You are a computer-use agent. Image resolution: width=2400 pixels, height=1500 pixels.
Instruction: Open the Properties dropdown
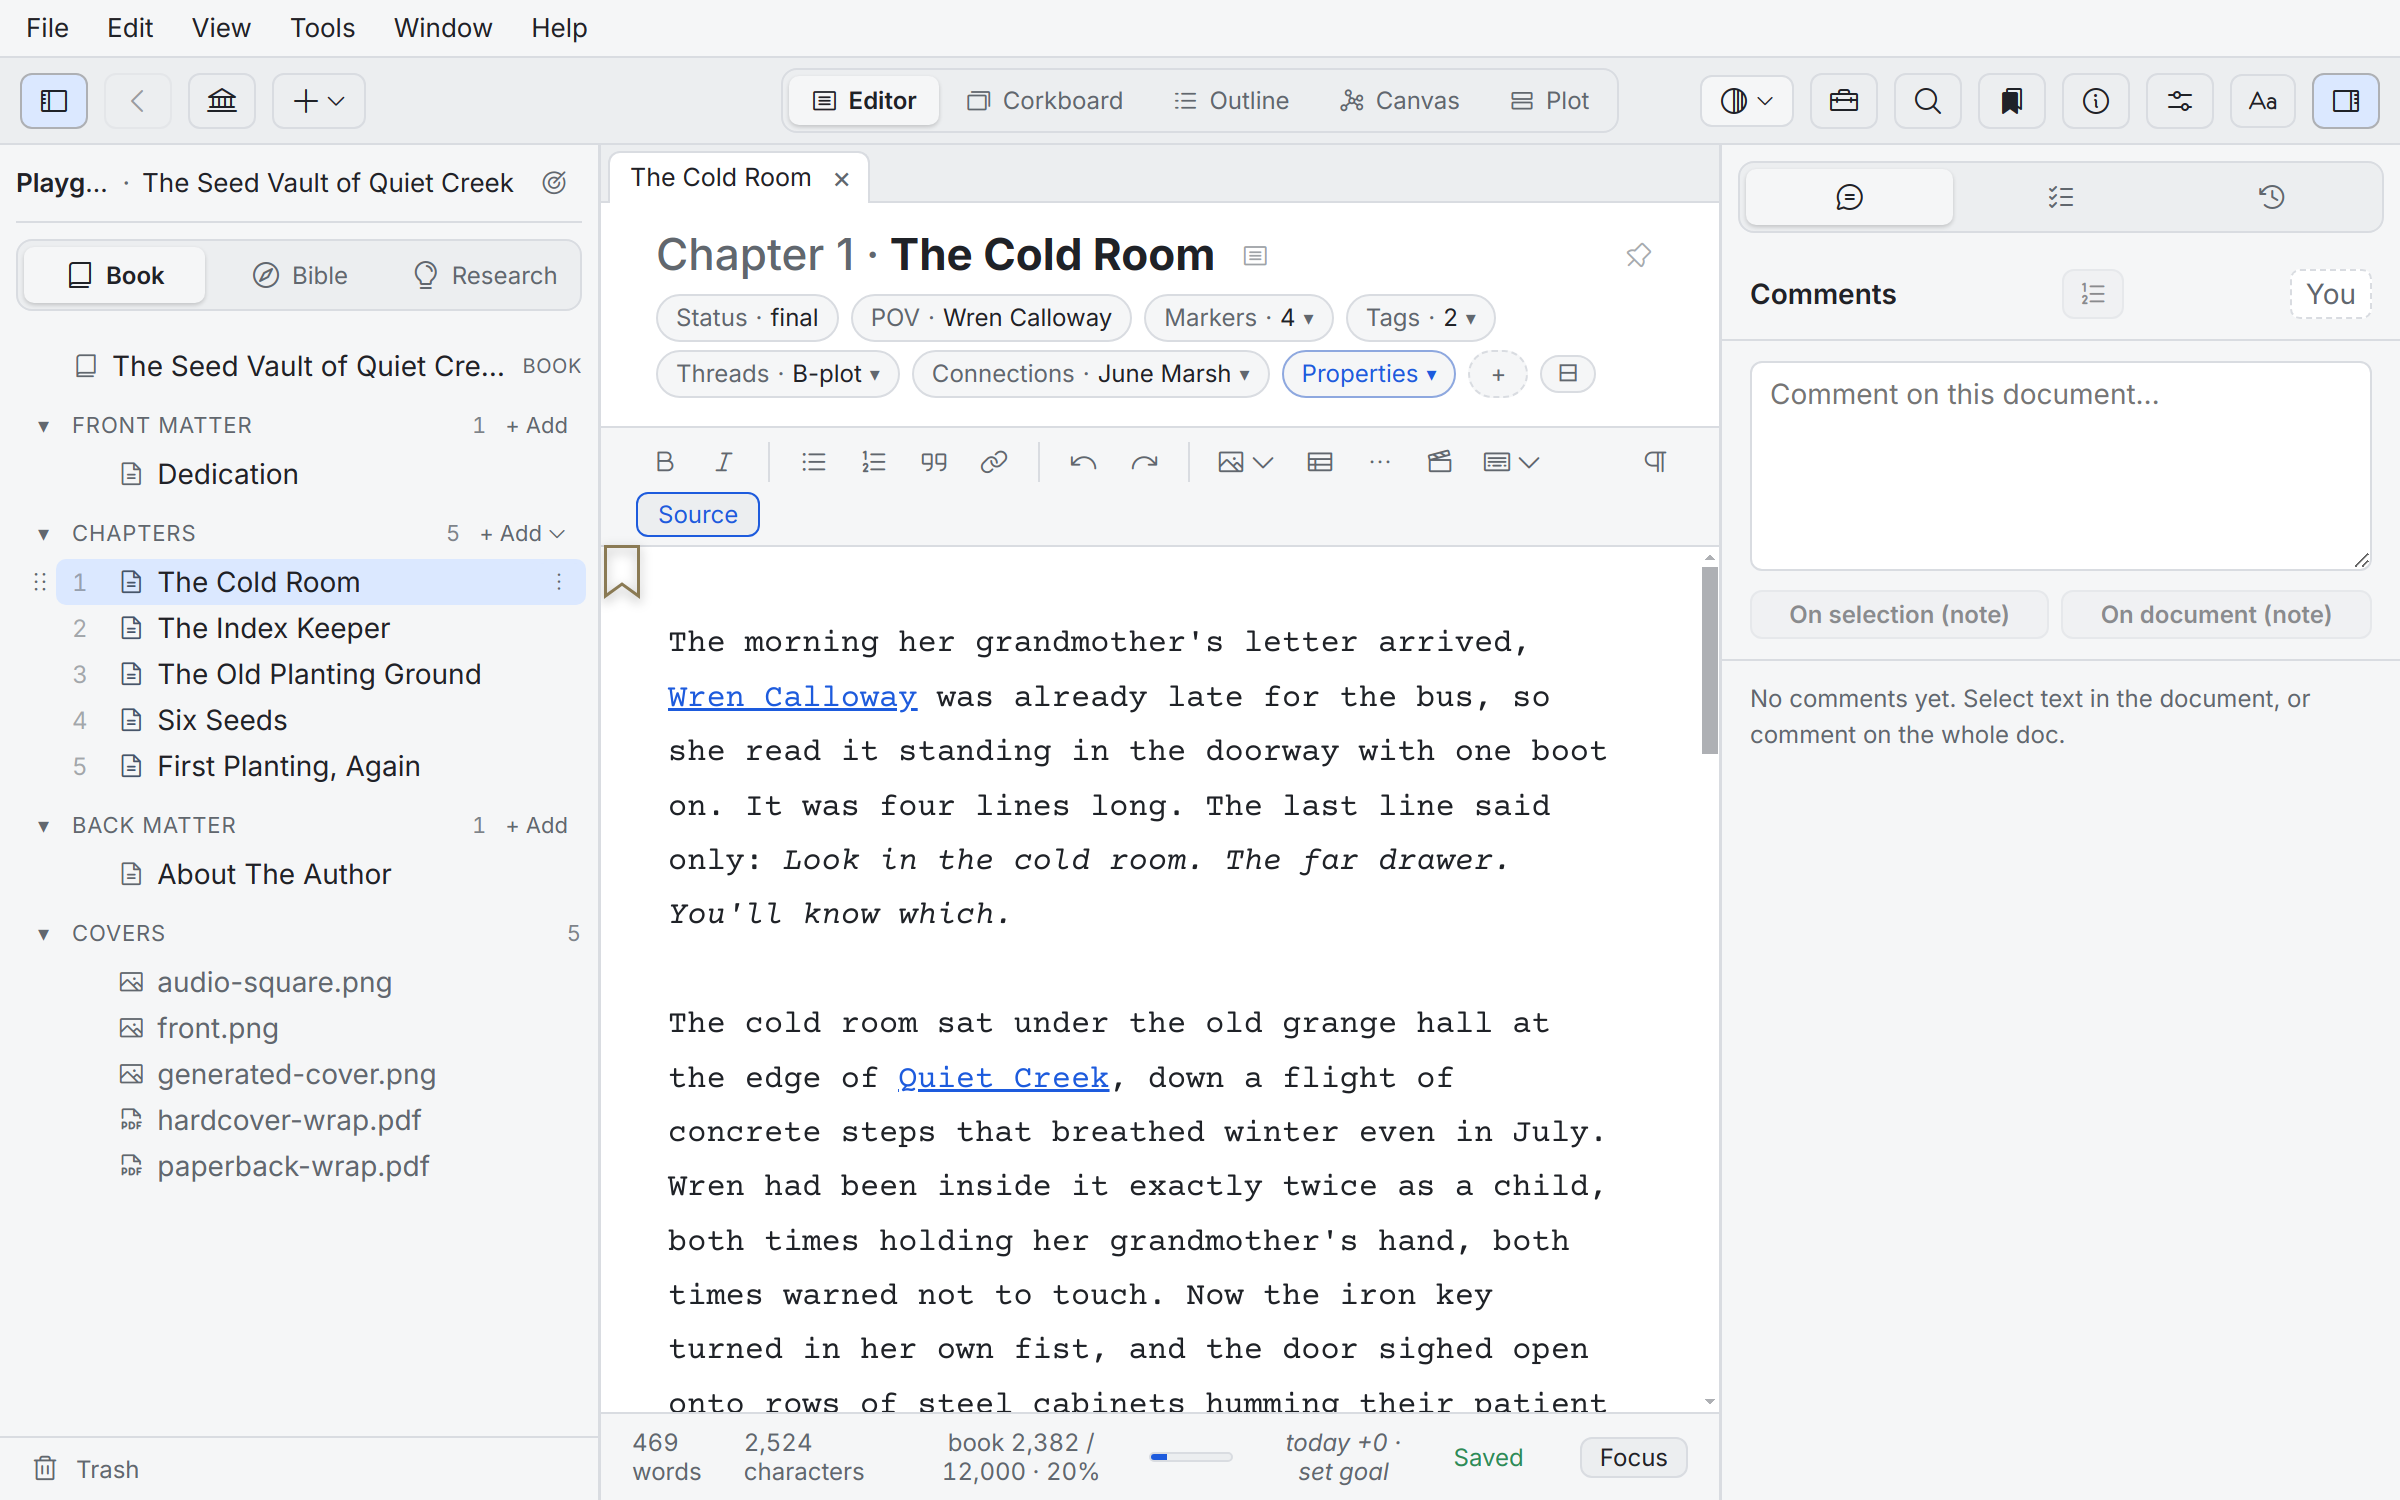point(1368,373)
